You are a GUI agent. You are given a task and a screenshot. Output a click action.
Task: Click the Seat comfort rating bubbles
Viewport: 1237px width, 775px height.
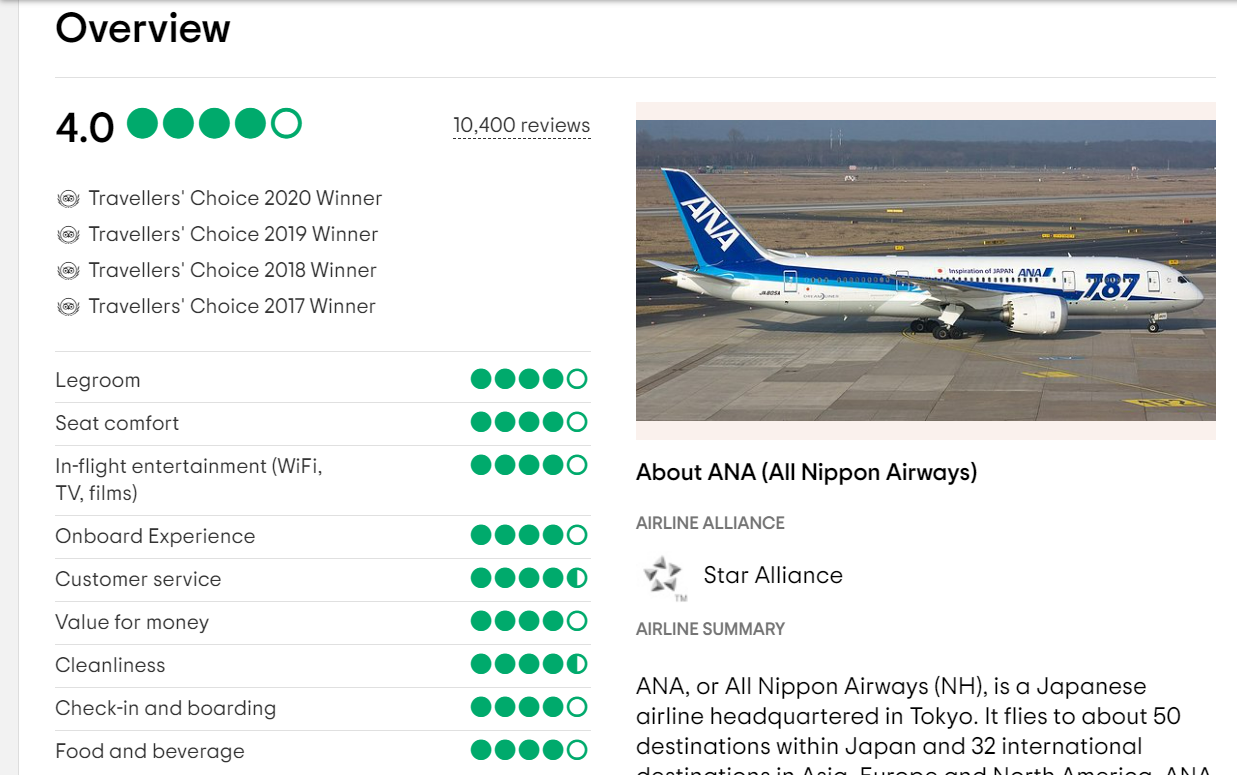point(529,422)
